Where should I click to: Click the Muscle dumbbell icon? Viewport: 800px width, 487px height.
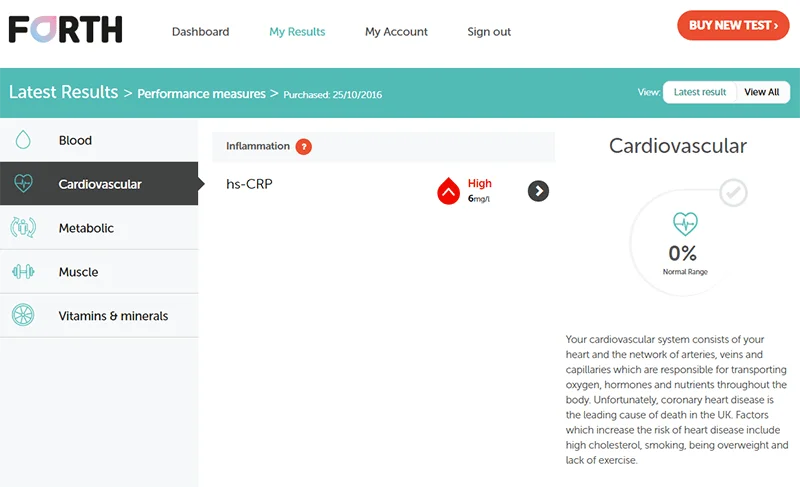pyautogui.click(x=22, y=272)
